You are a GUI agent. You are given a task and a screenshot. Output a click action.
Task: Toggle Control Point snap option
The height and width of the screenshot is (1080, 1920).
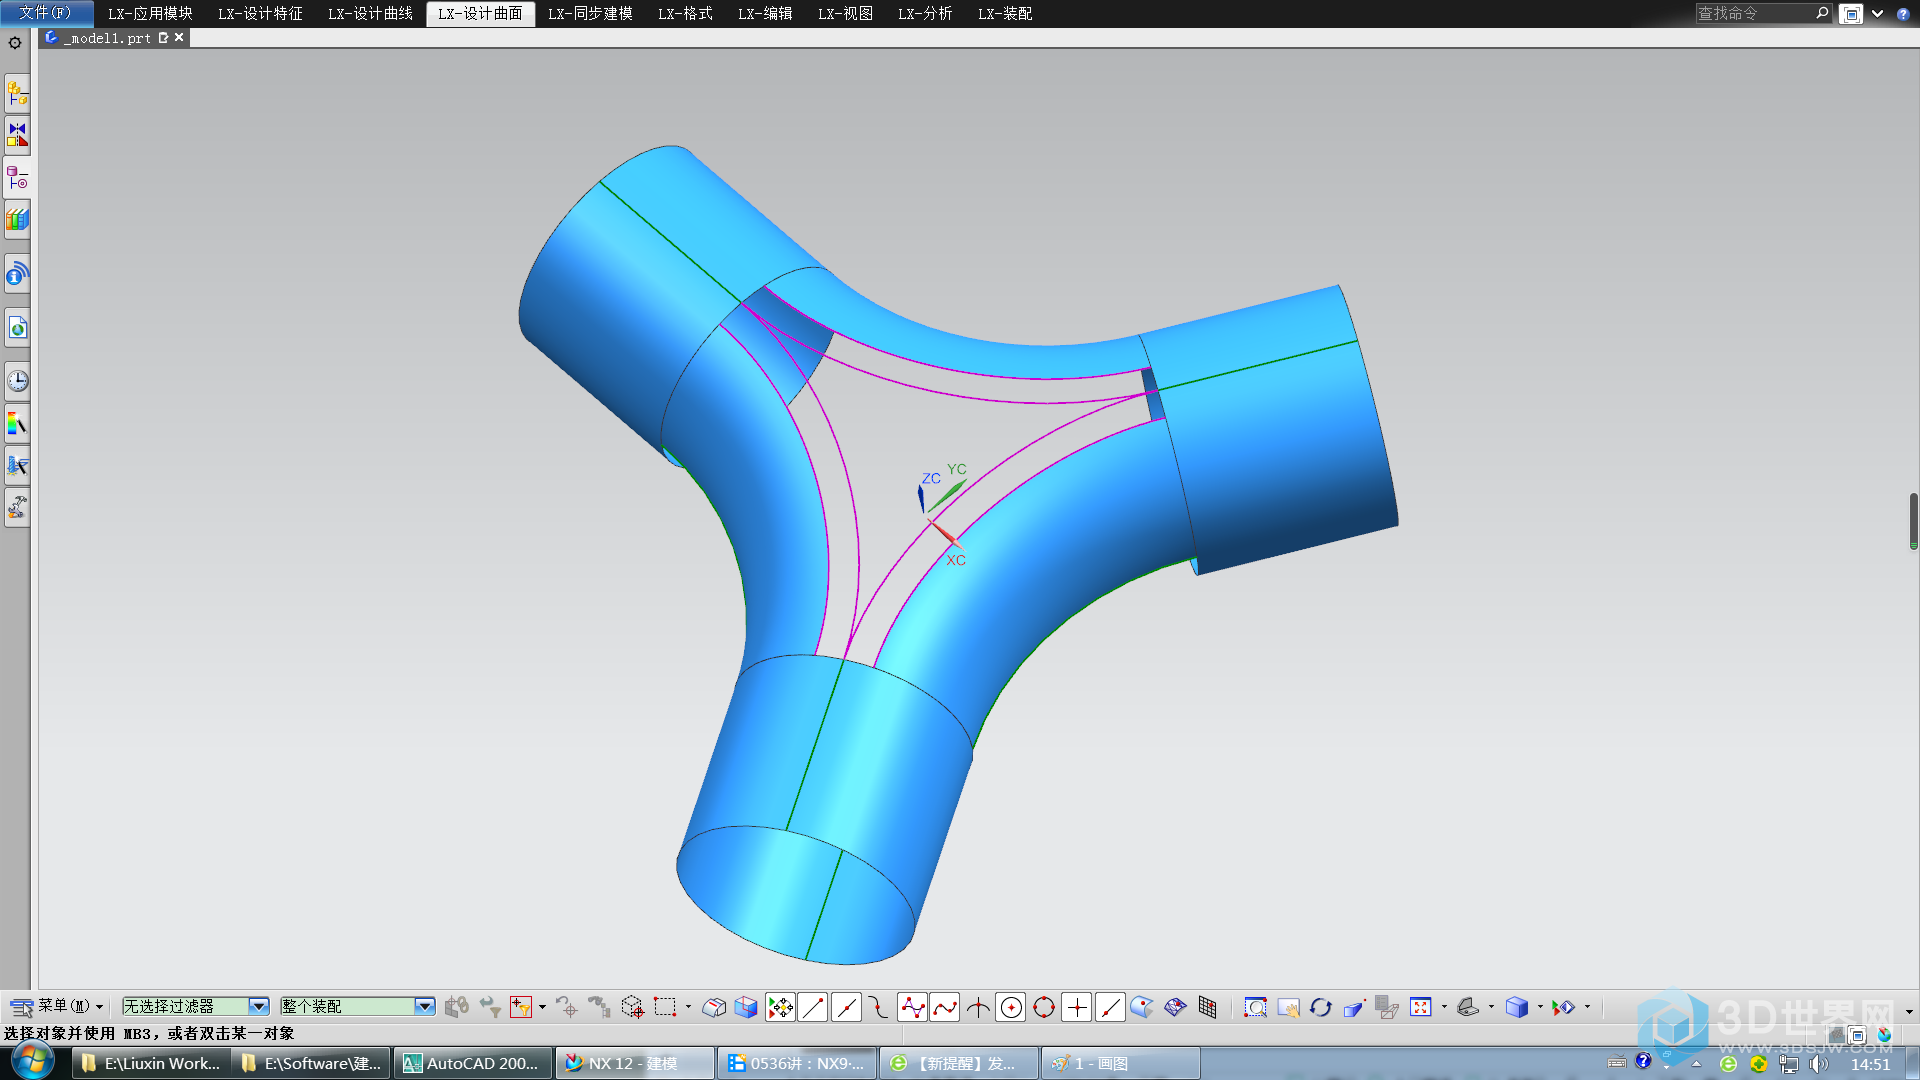tap(879, 1007)
